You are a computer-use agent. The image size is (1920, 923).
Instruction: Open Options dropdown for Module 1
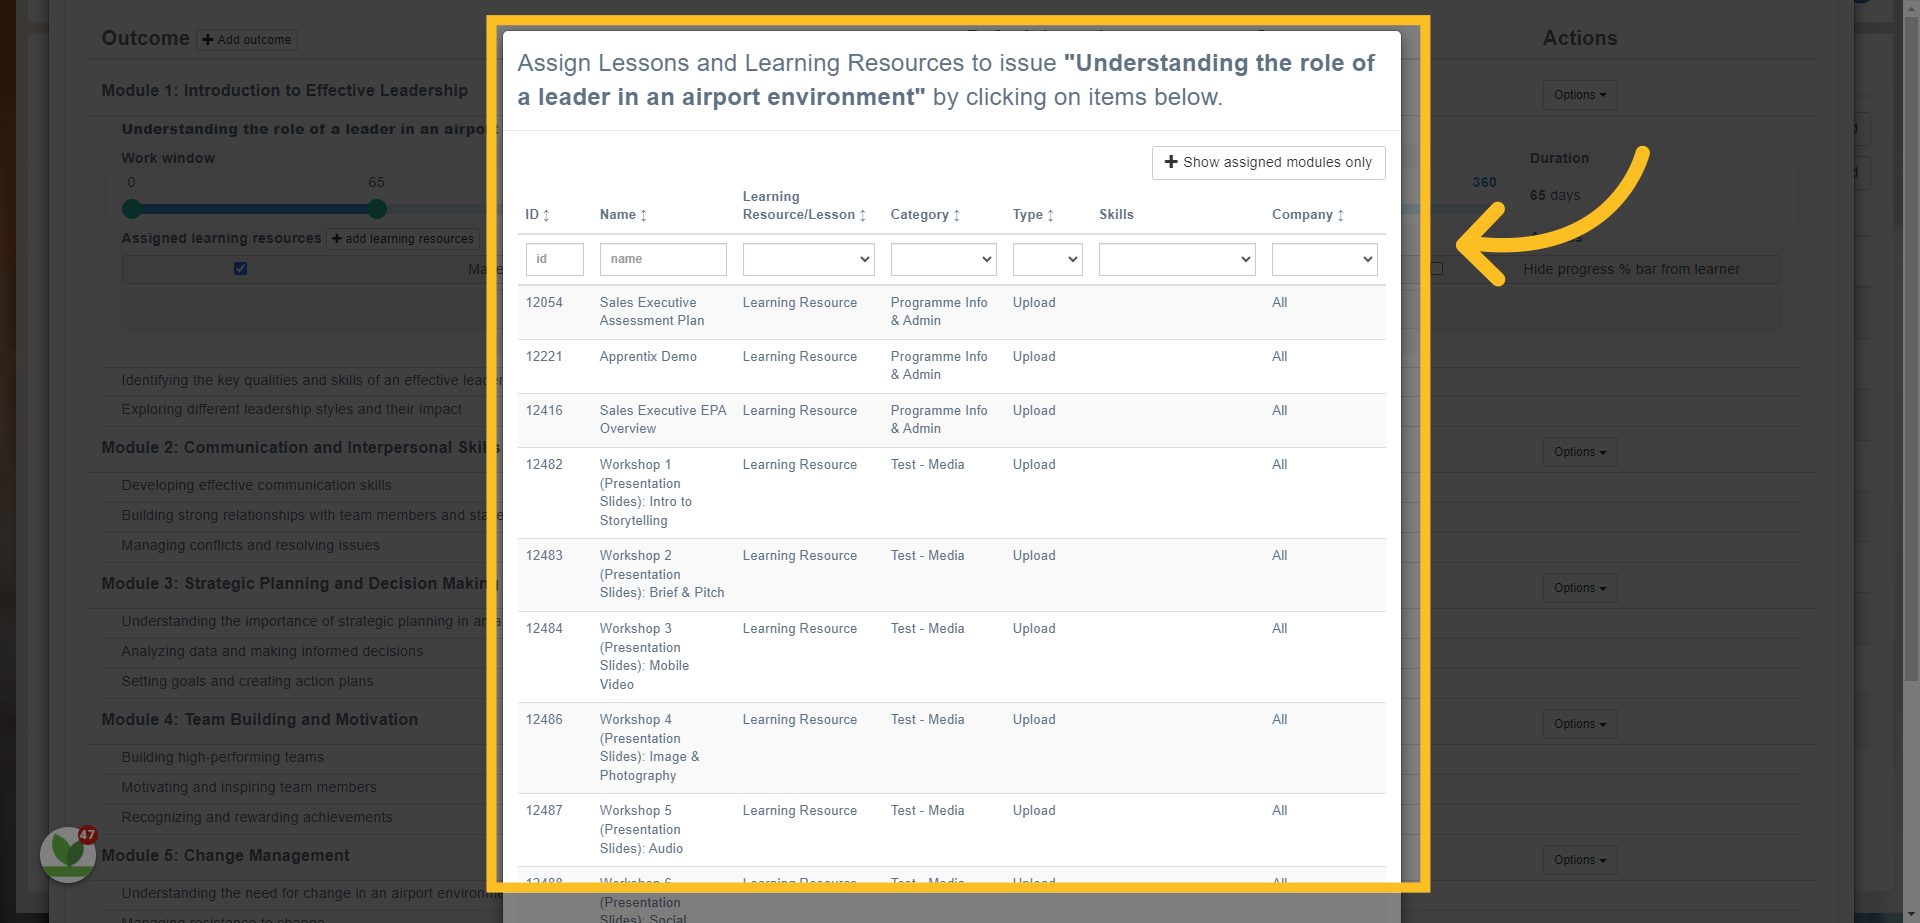[1579, 95]
